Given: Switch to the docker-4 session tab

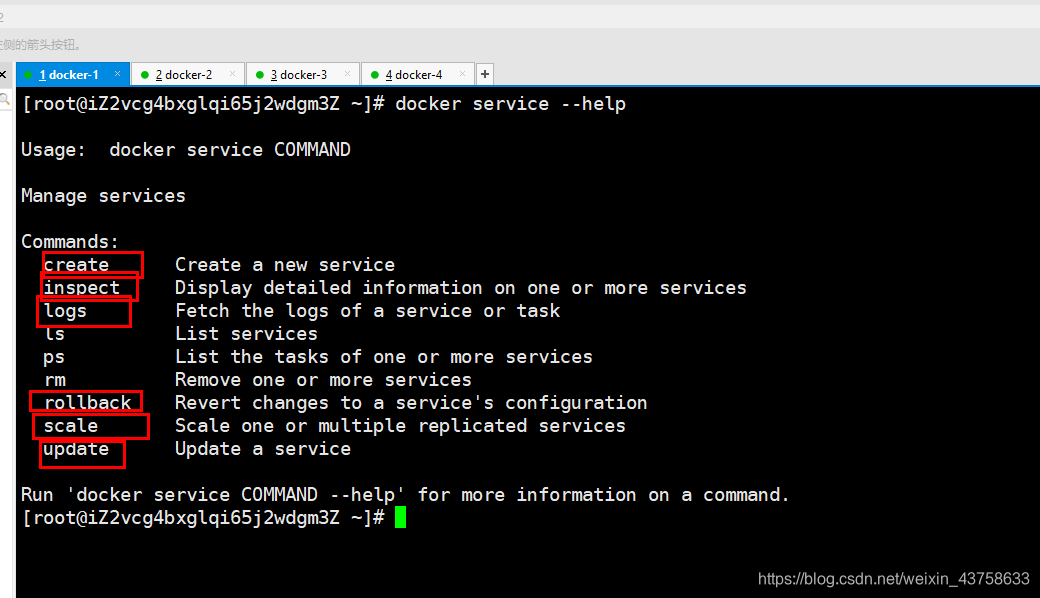Looking at the screenshot, I should pos(418,74).
